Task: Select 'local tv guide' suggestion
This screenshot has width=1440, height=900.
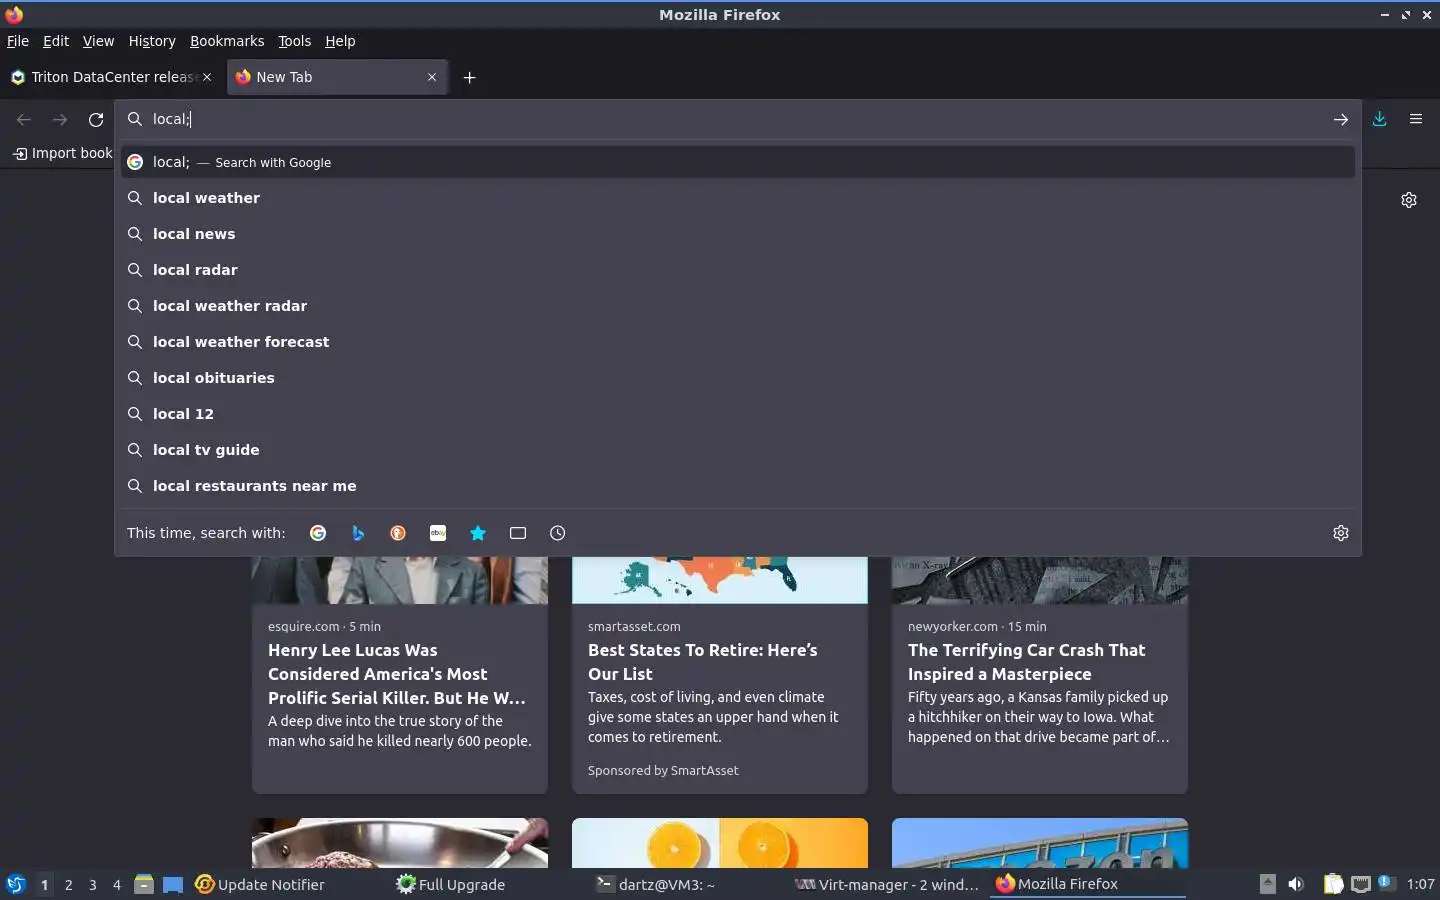Action: 738,450
